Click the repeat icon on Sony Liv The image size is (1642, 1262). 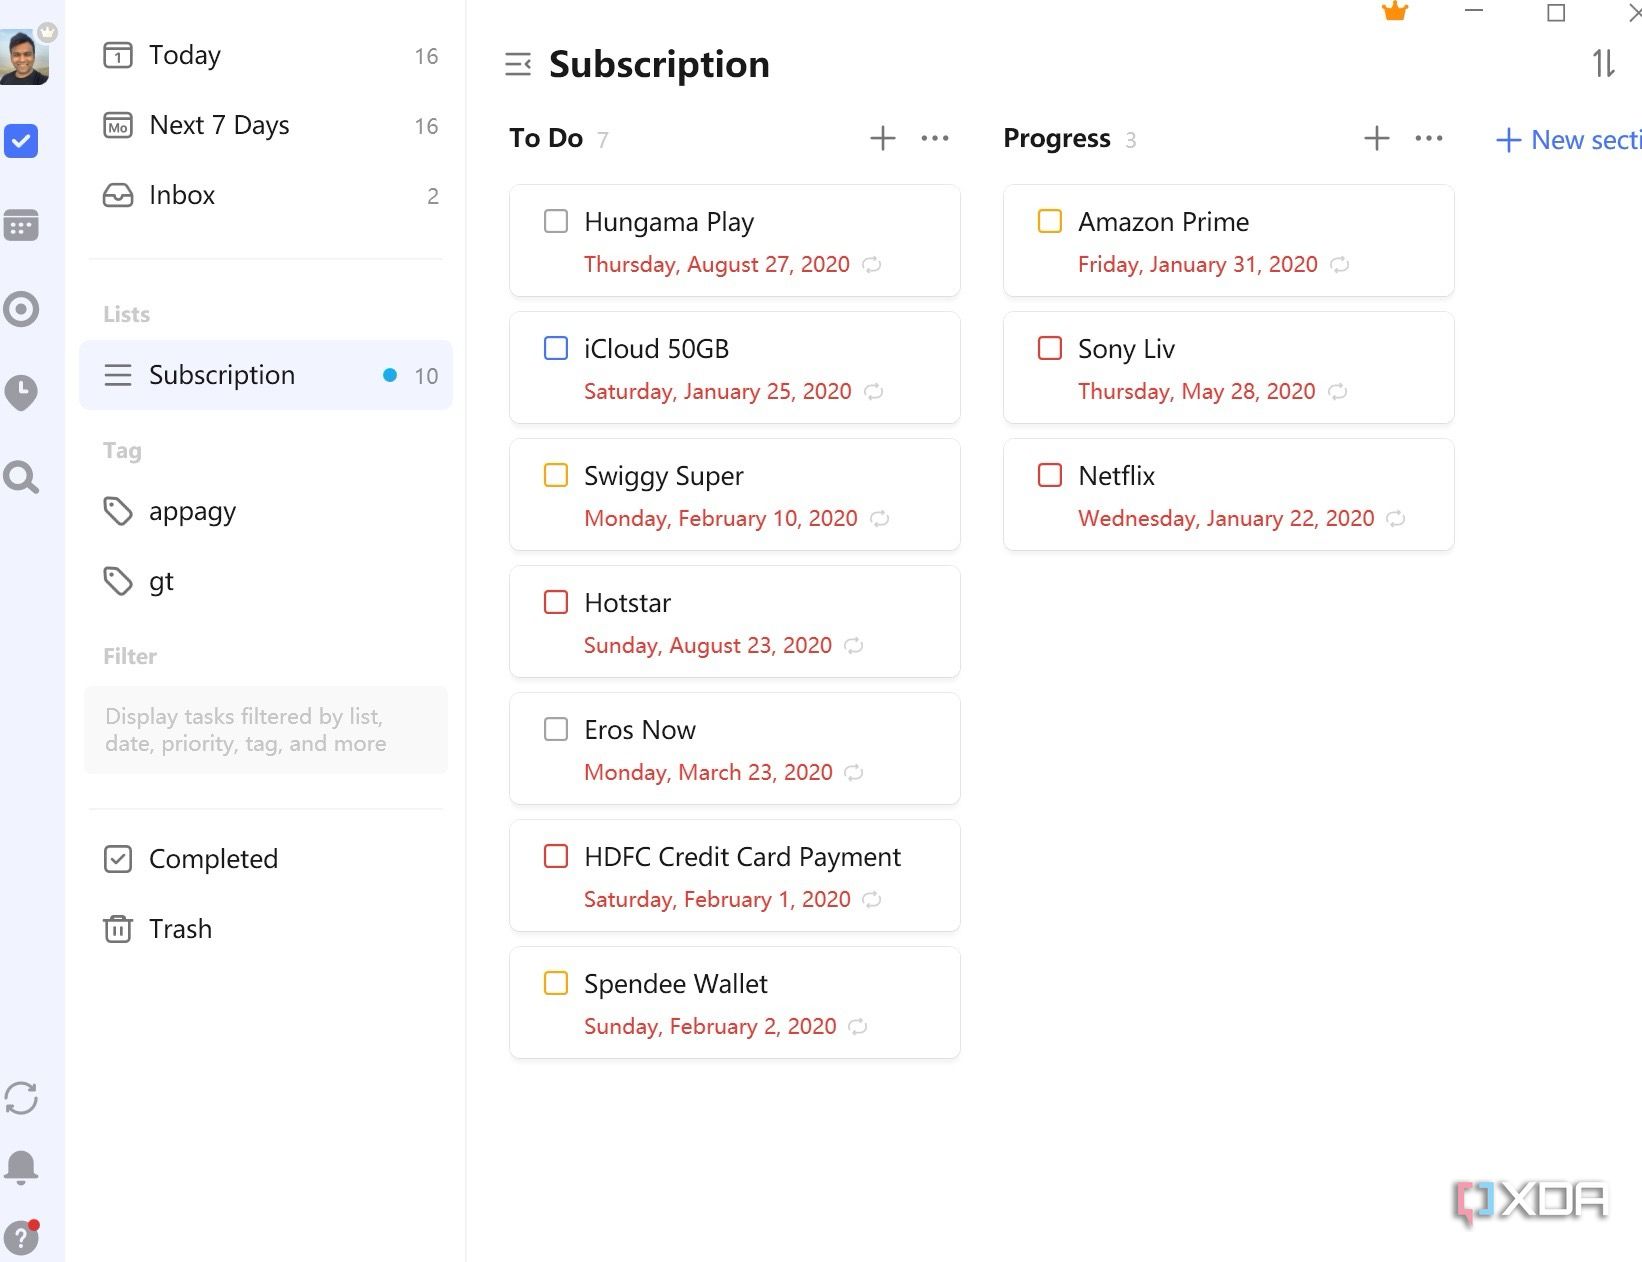point(1338,392)
